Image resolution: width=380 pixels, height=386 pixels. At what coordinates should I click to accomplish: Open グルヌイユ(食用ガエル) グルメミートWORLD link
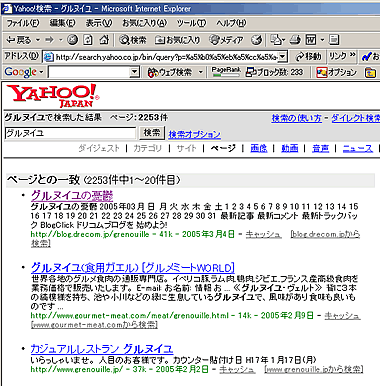tap(133, 268)
